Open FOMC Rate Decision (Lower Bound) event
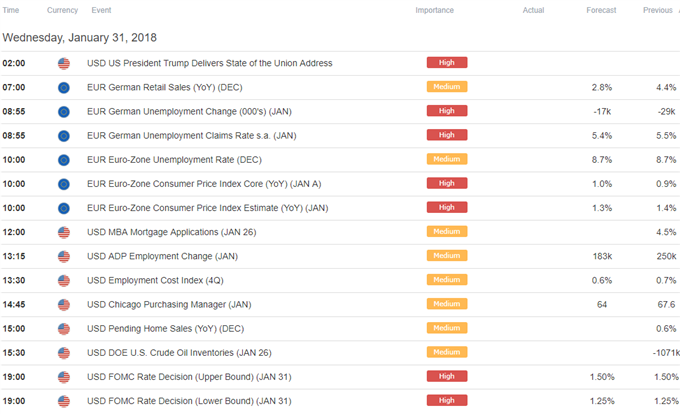The height and width of the screenshot is (414, 680). click(189, 401)
